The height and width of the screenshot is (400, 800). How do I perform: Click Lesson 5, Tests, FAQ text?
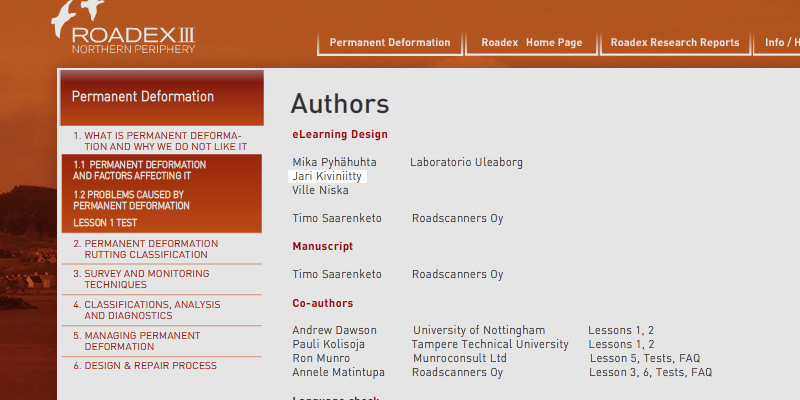(x=645, y=358)
